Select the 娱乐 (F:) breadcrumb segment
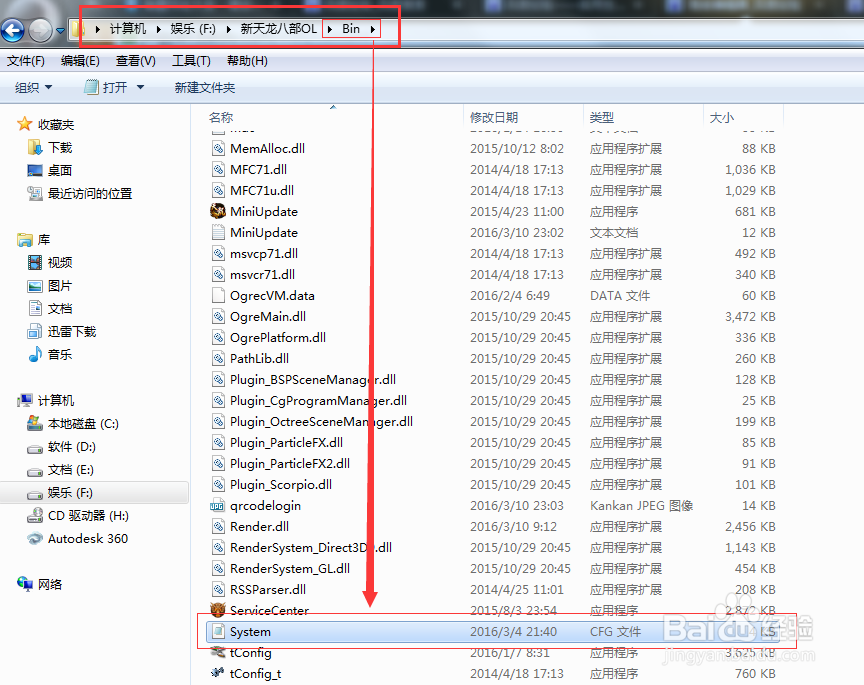The width and height of the screenshot is (864, 685). (x=193, y=29)
